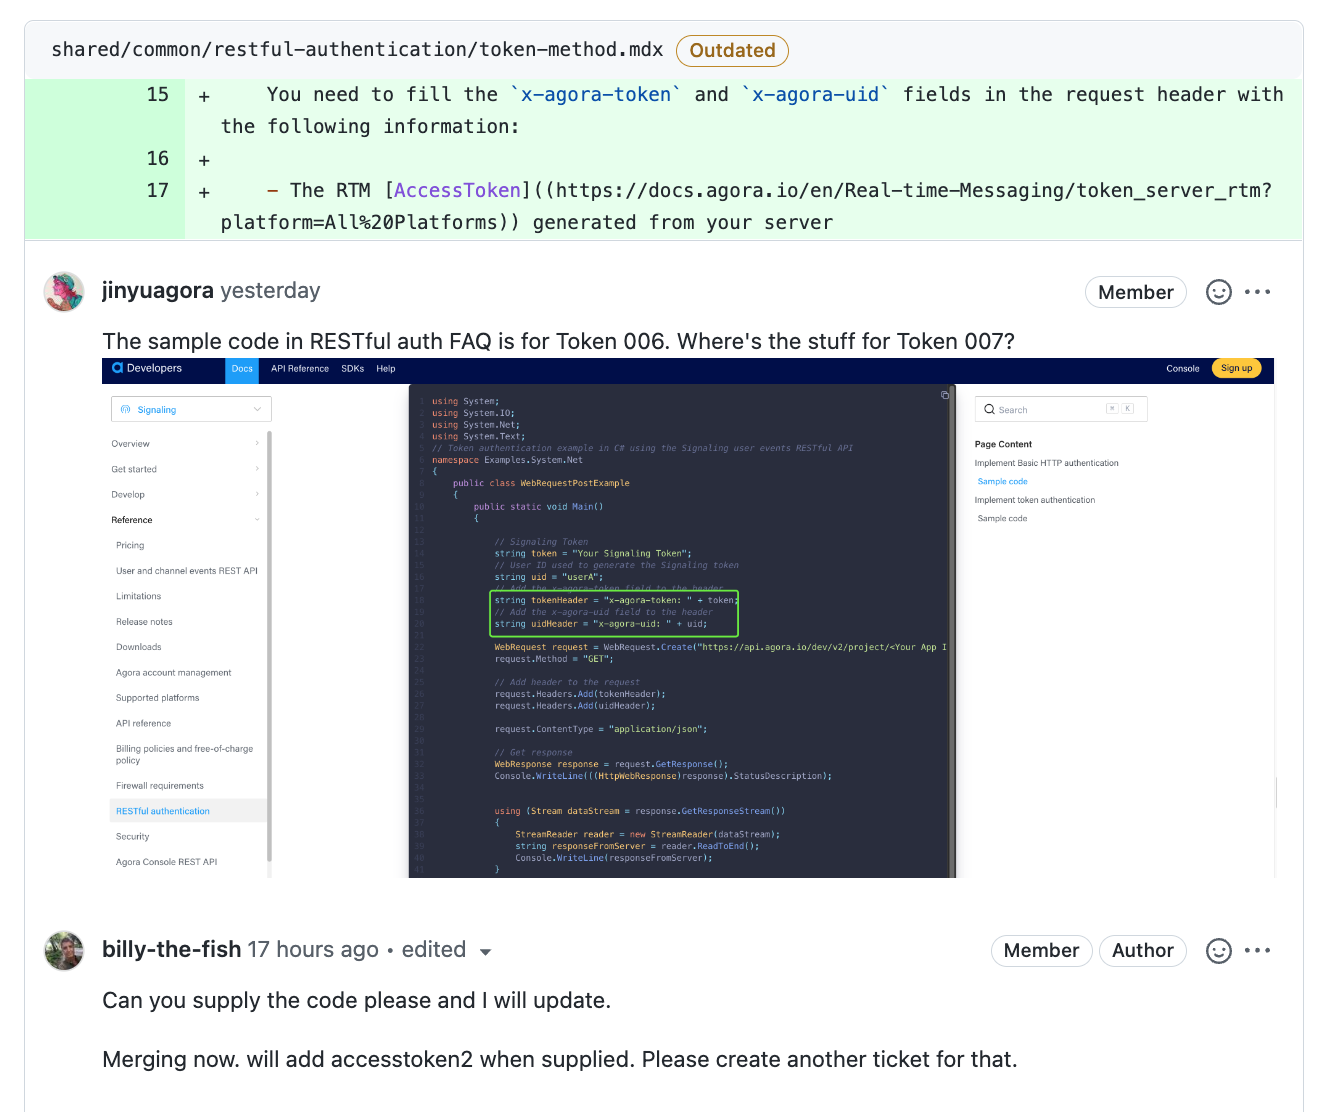1330x1112 pixels.
Task: Switch to the Docs tab
Action: [x=241, y=368]
